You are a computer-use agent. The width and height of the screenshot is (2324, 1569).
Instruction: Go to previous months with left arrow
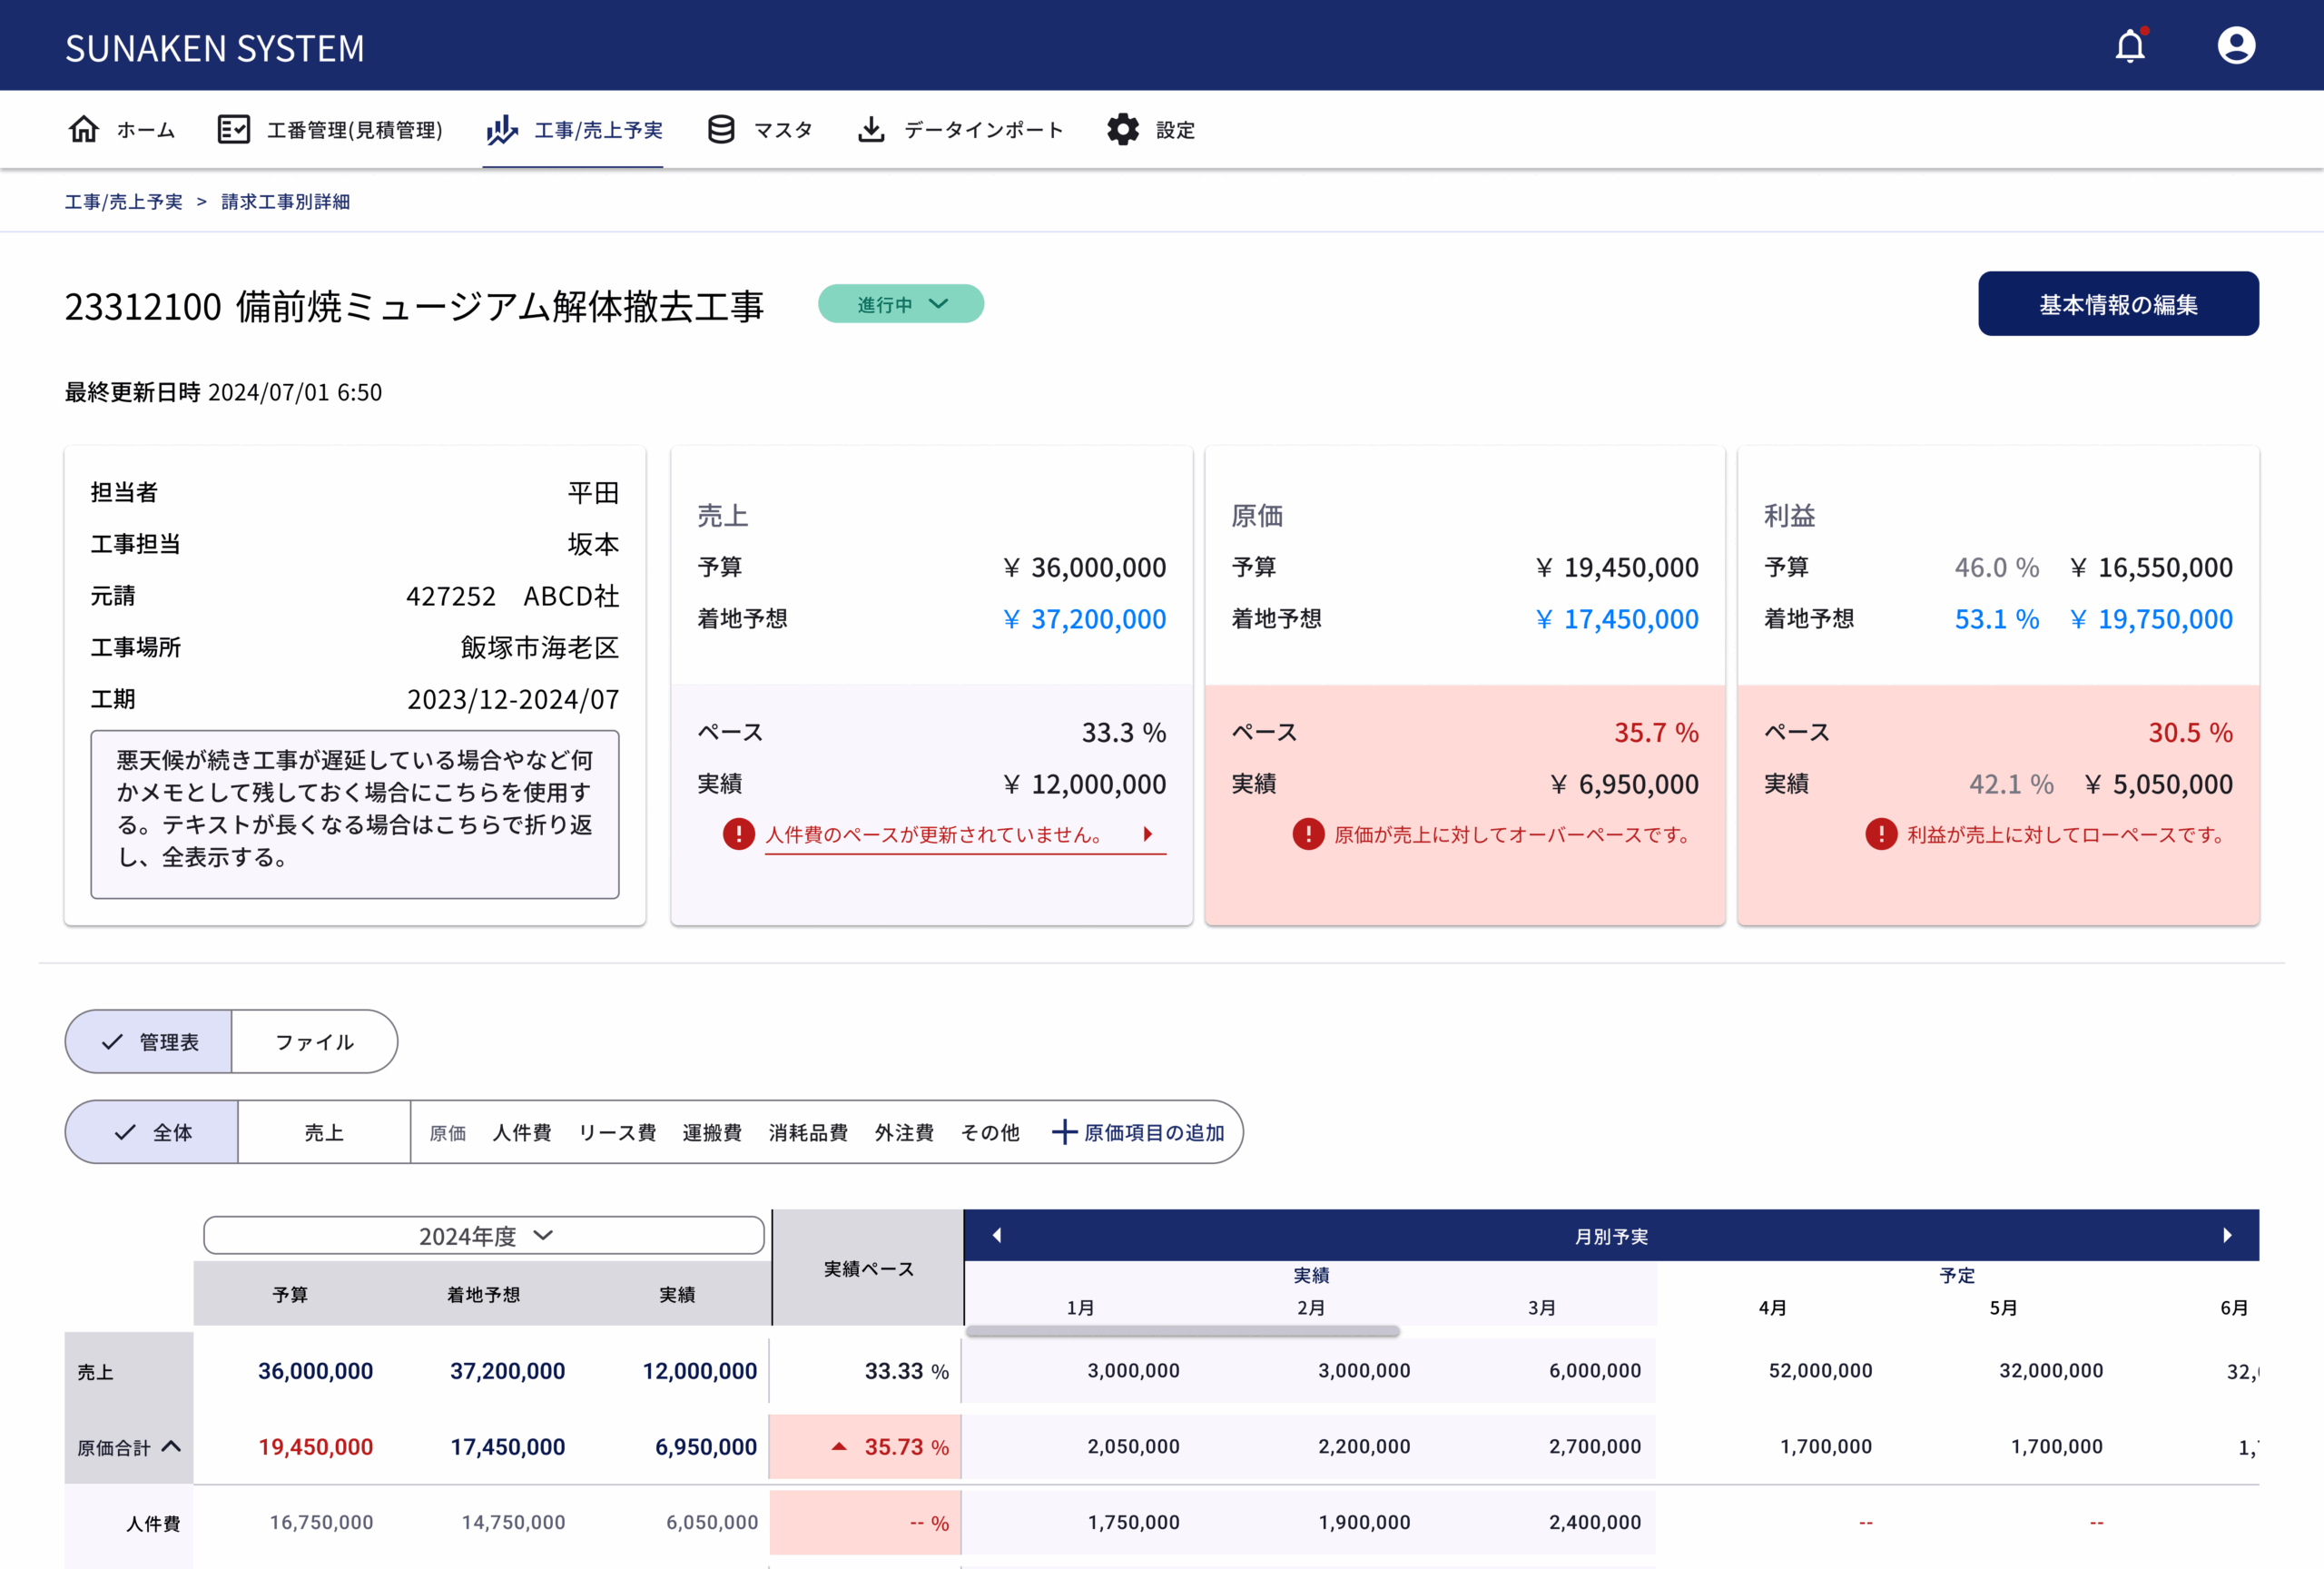996,1235
